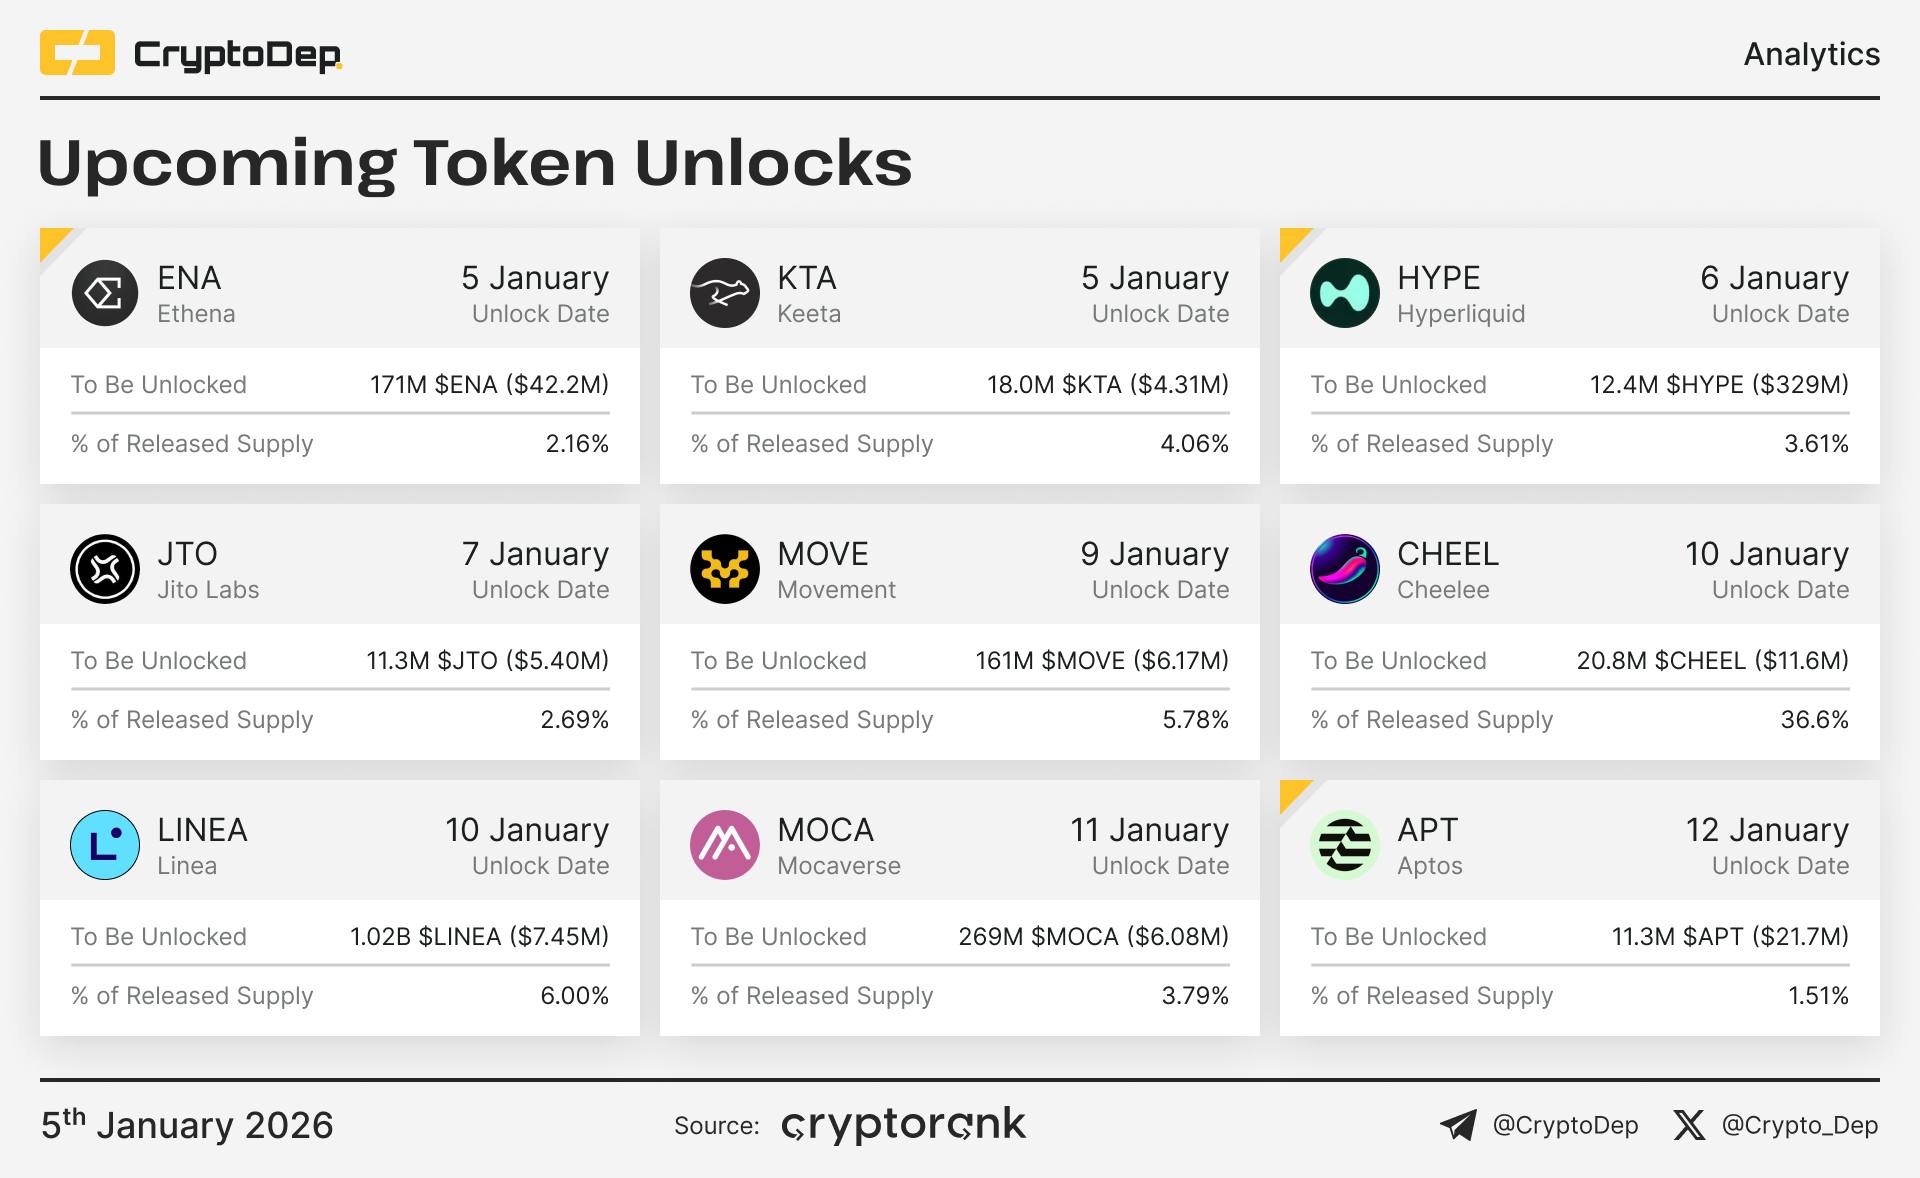Select the Analytics label in header
This screenshot has height=1178, width=1920.
click(x=1811, y=54)
